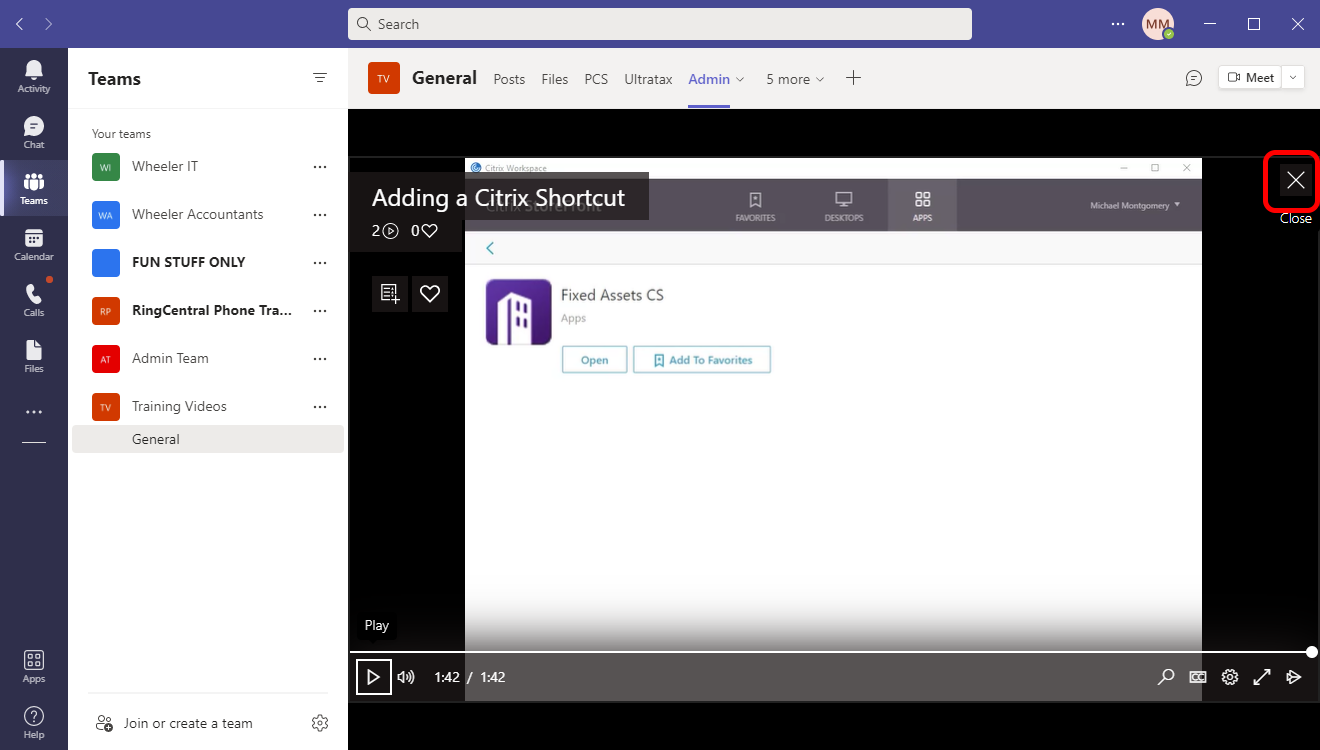1320x750 pixels.
Task: Add a new tab with the plus
Action: (x=853, y=78)
